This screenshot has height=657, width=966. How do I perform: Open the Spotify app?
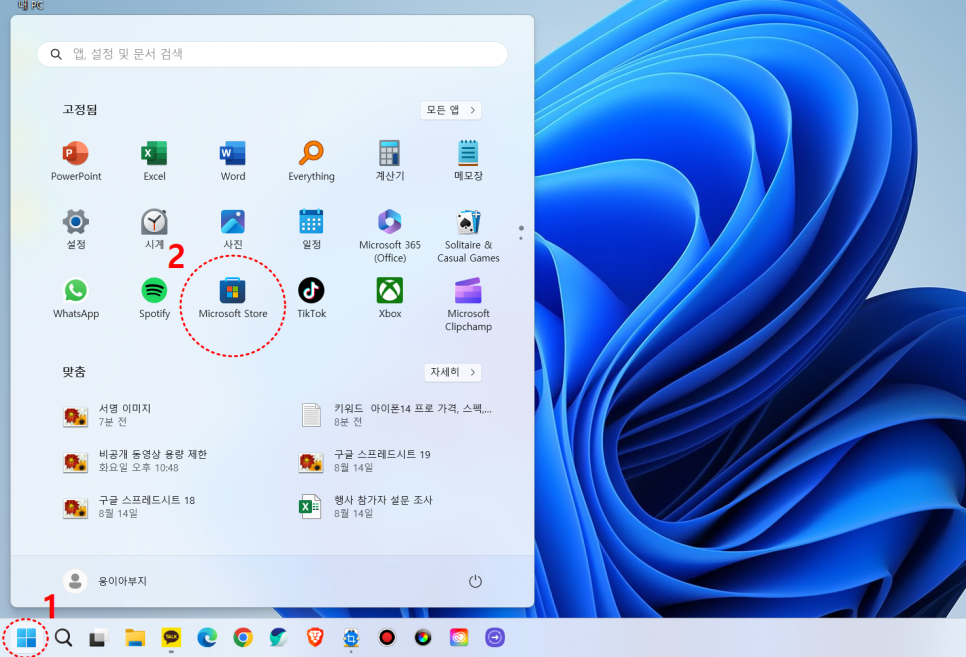[154, 298]
